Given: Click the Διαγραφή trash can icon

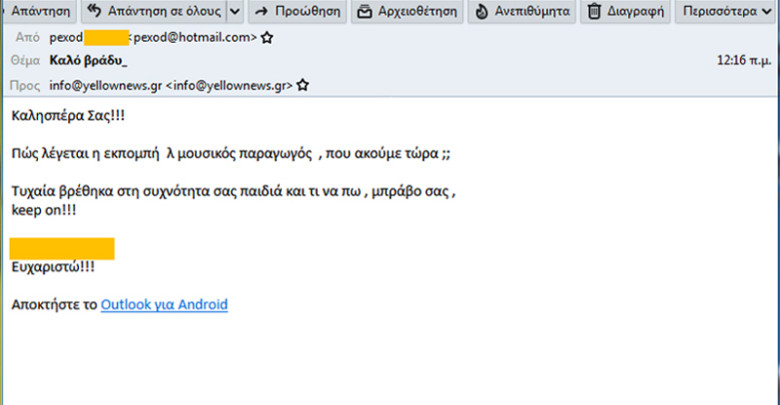Looking at the screenshot, I should click(x=594, y=12).
